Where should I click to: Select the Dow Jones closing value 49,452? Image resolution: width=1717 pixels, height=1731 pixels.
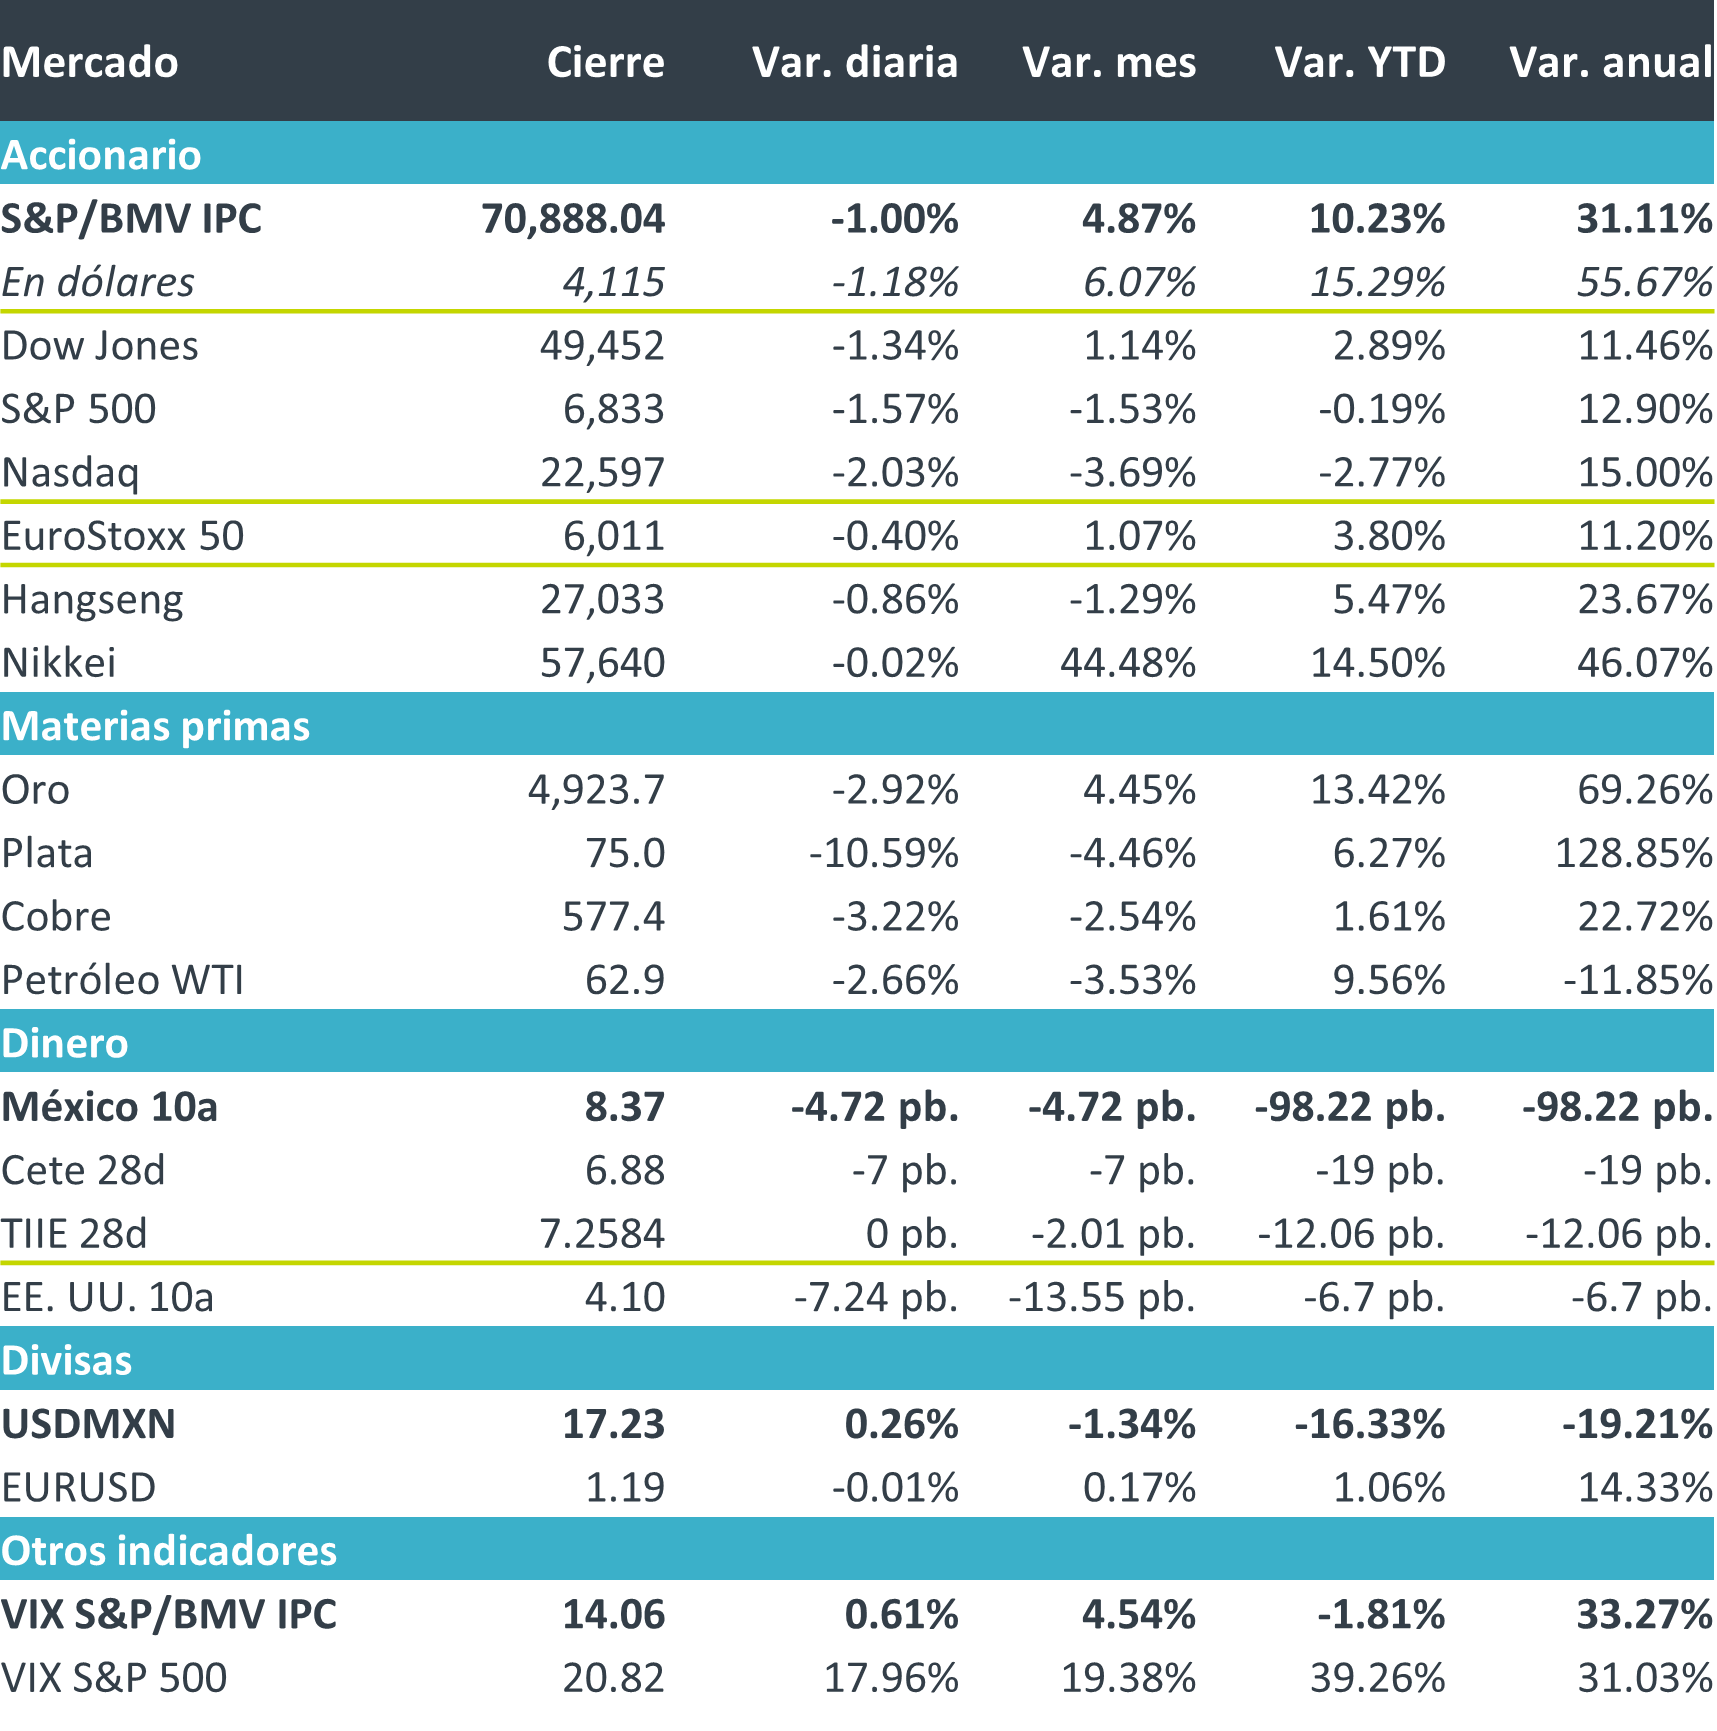pyautogui.click(x=602, y=346)
